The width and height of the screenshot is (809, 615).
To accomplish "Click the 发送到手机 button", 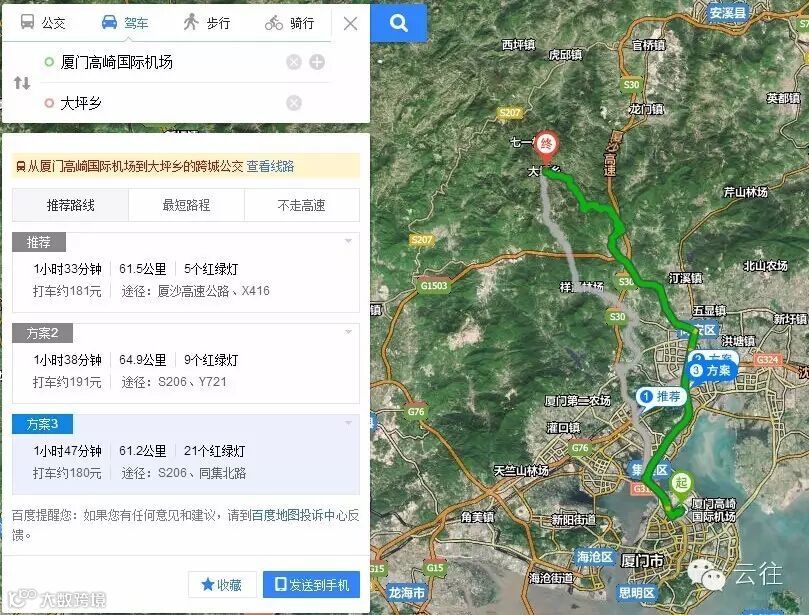I will 311,585.
